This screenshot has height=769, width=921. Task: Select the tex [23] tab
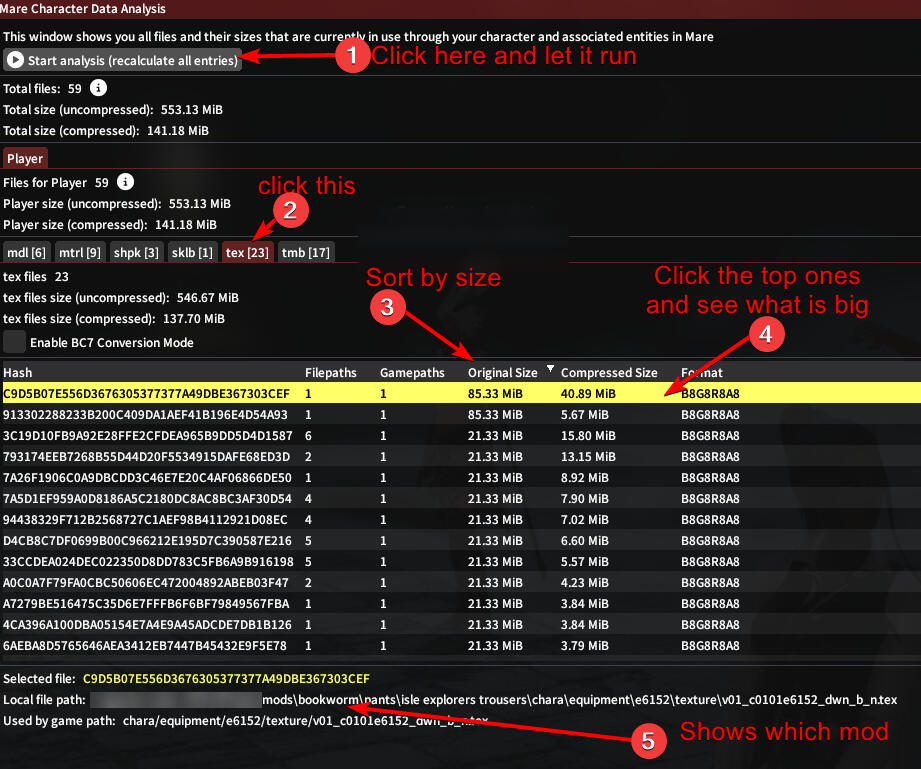click(x=247, y=252)
